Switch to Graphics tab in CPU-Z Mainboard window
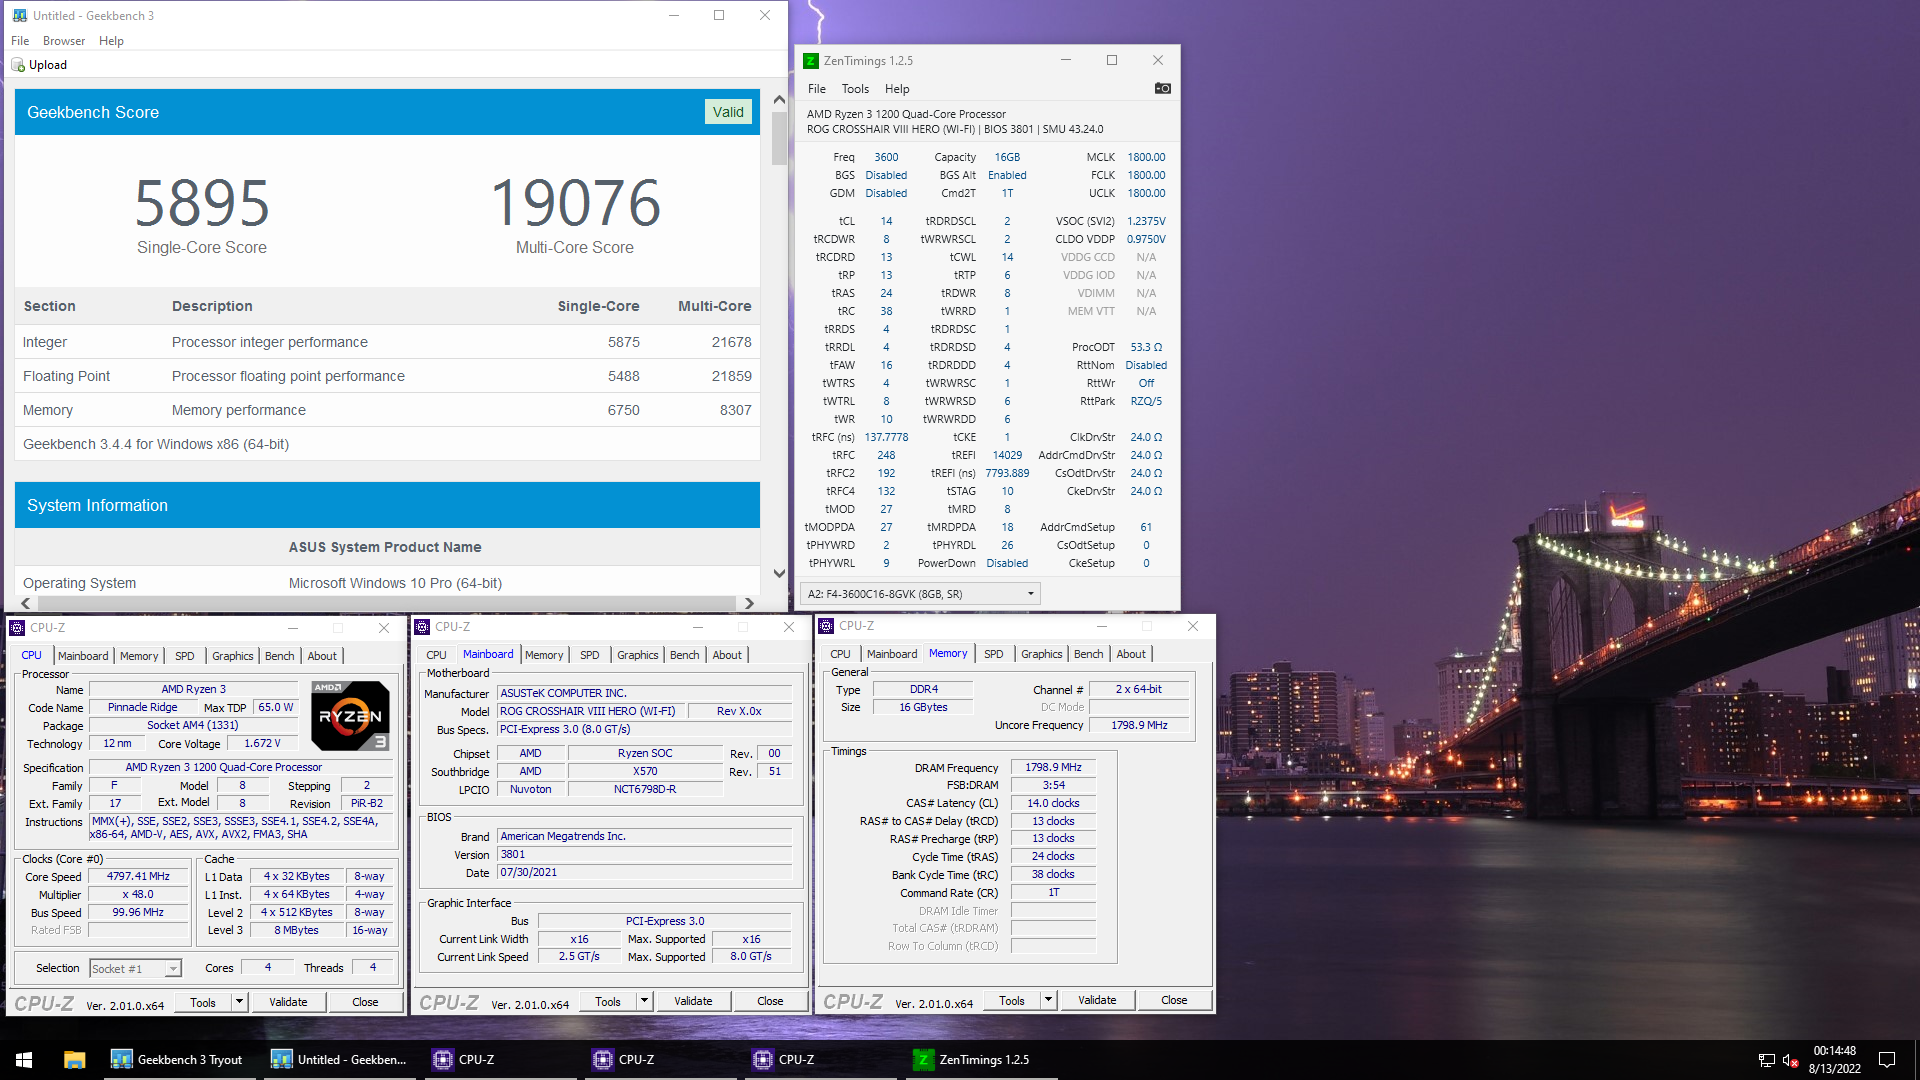The width and height of the screenshot is (1920, 1080). click(x=637, y=655)
